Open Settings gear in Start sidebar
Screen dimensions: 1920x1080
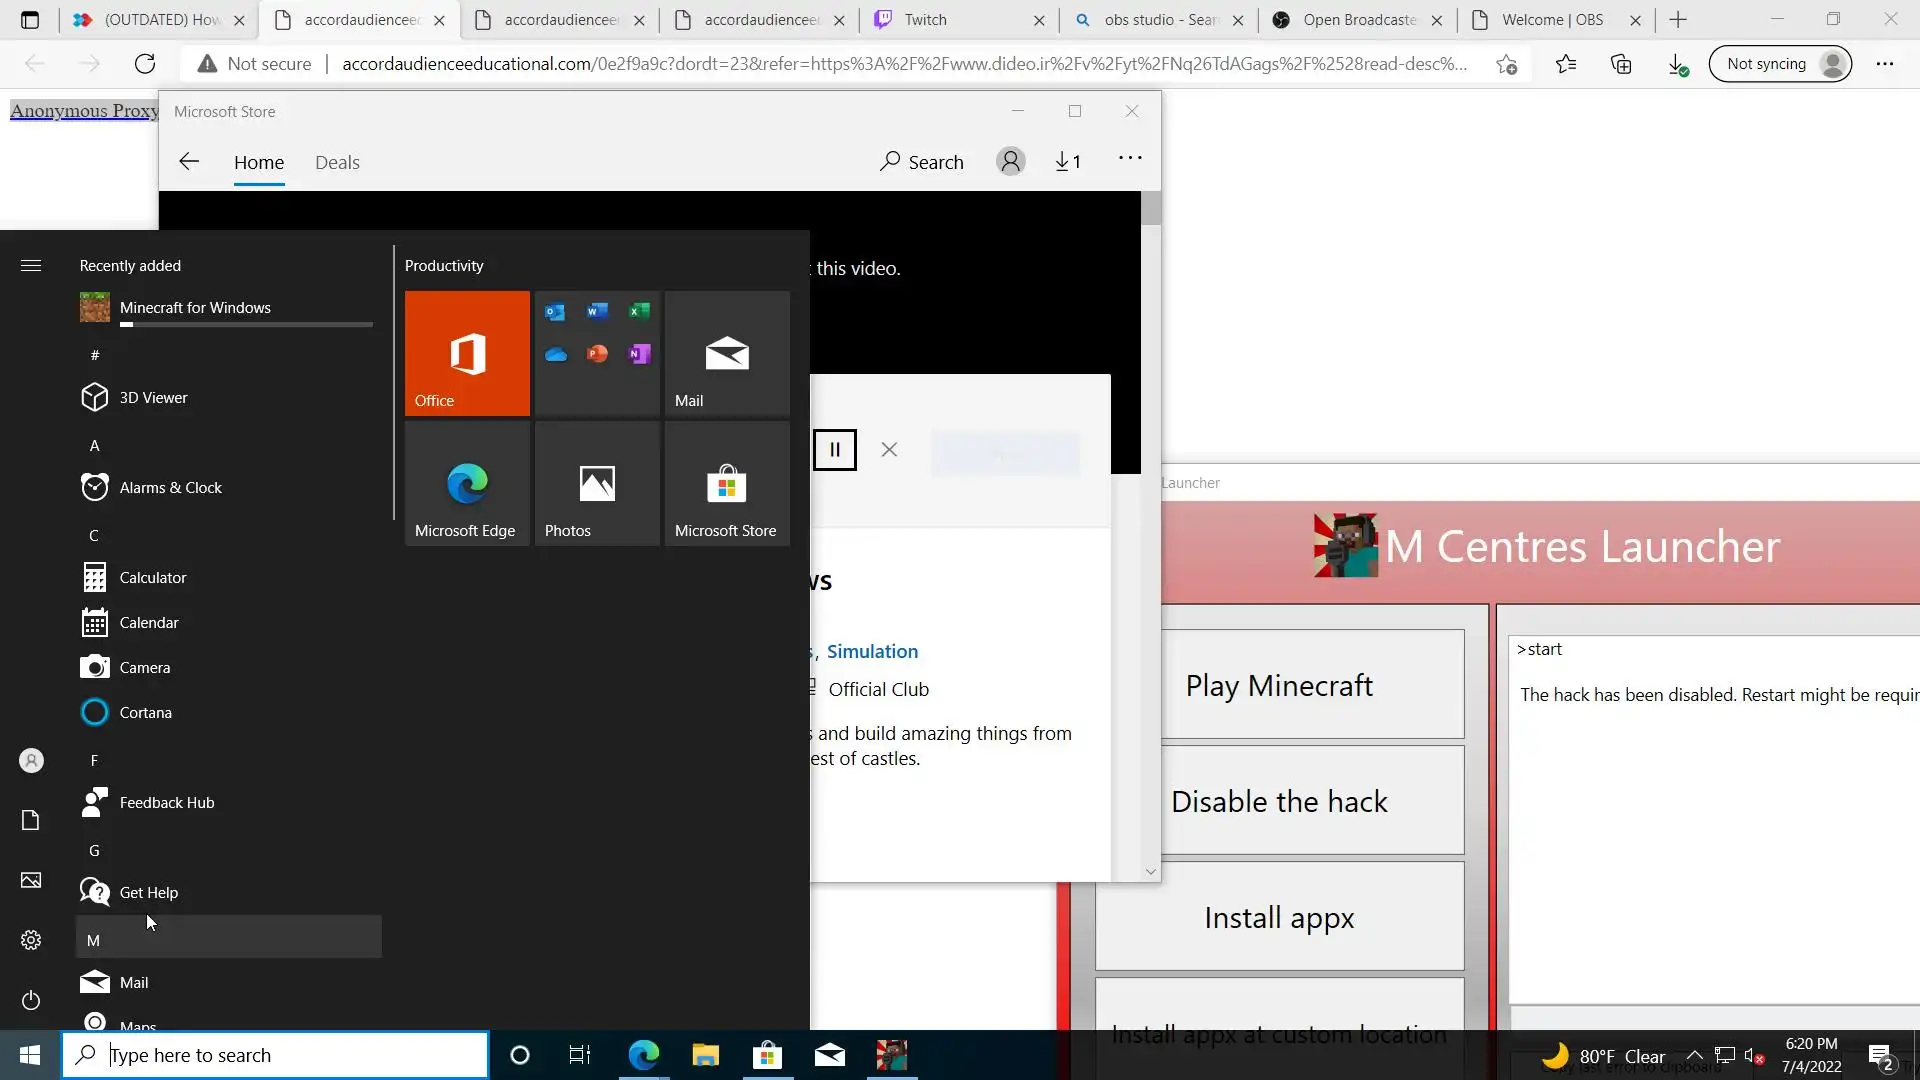31,940
